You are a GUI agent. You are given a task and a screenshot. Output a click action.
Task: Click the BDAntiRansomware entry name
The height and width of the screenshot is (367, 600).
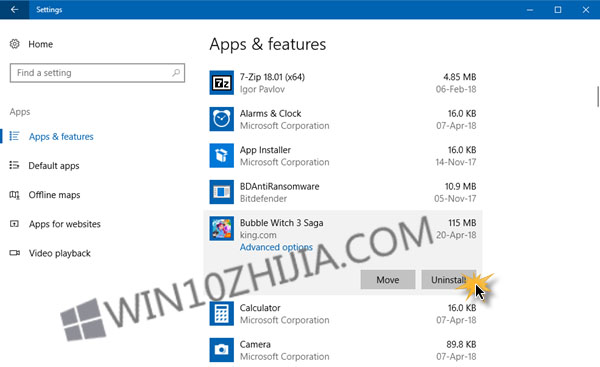click(x=280, y=186)
